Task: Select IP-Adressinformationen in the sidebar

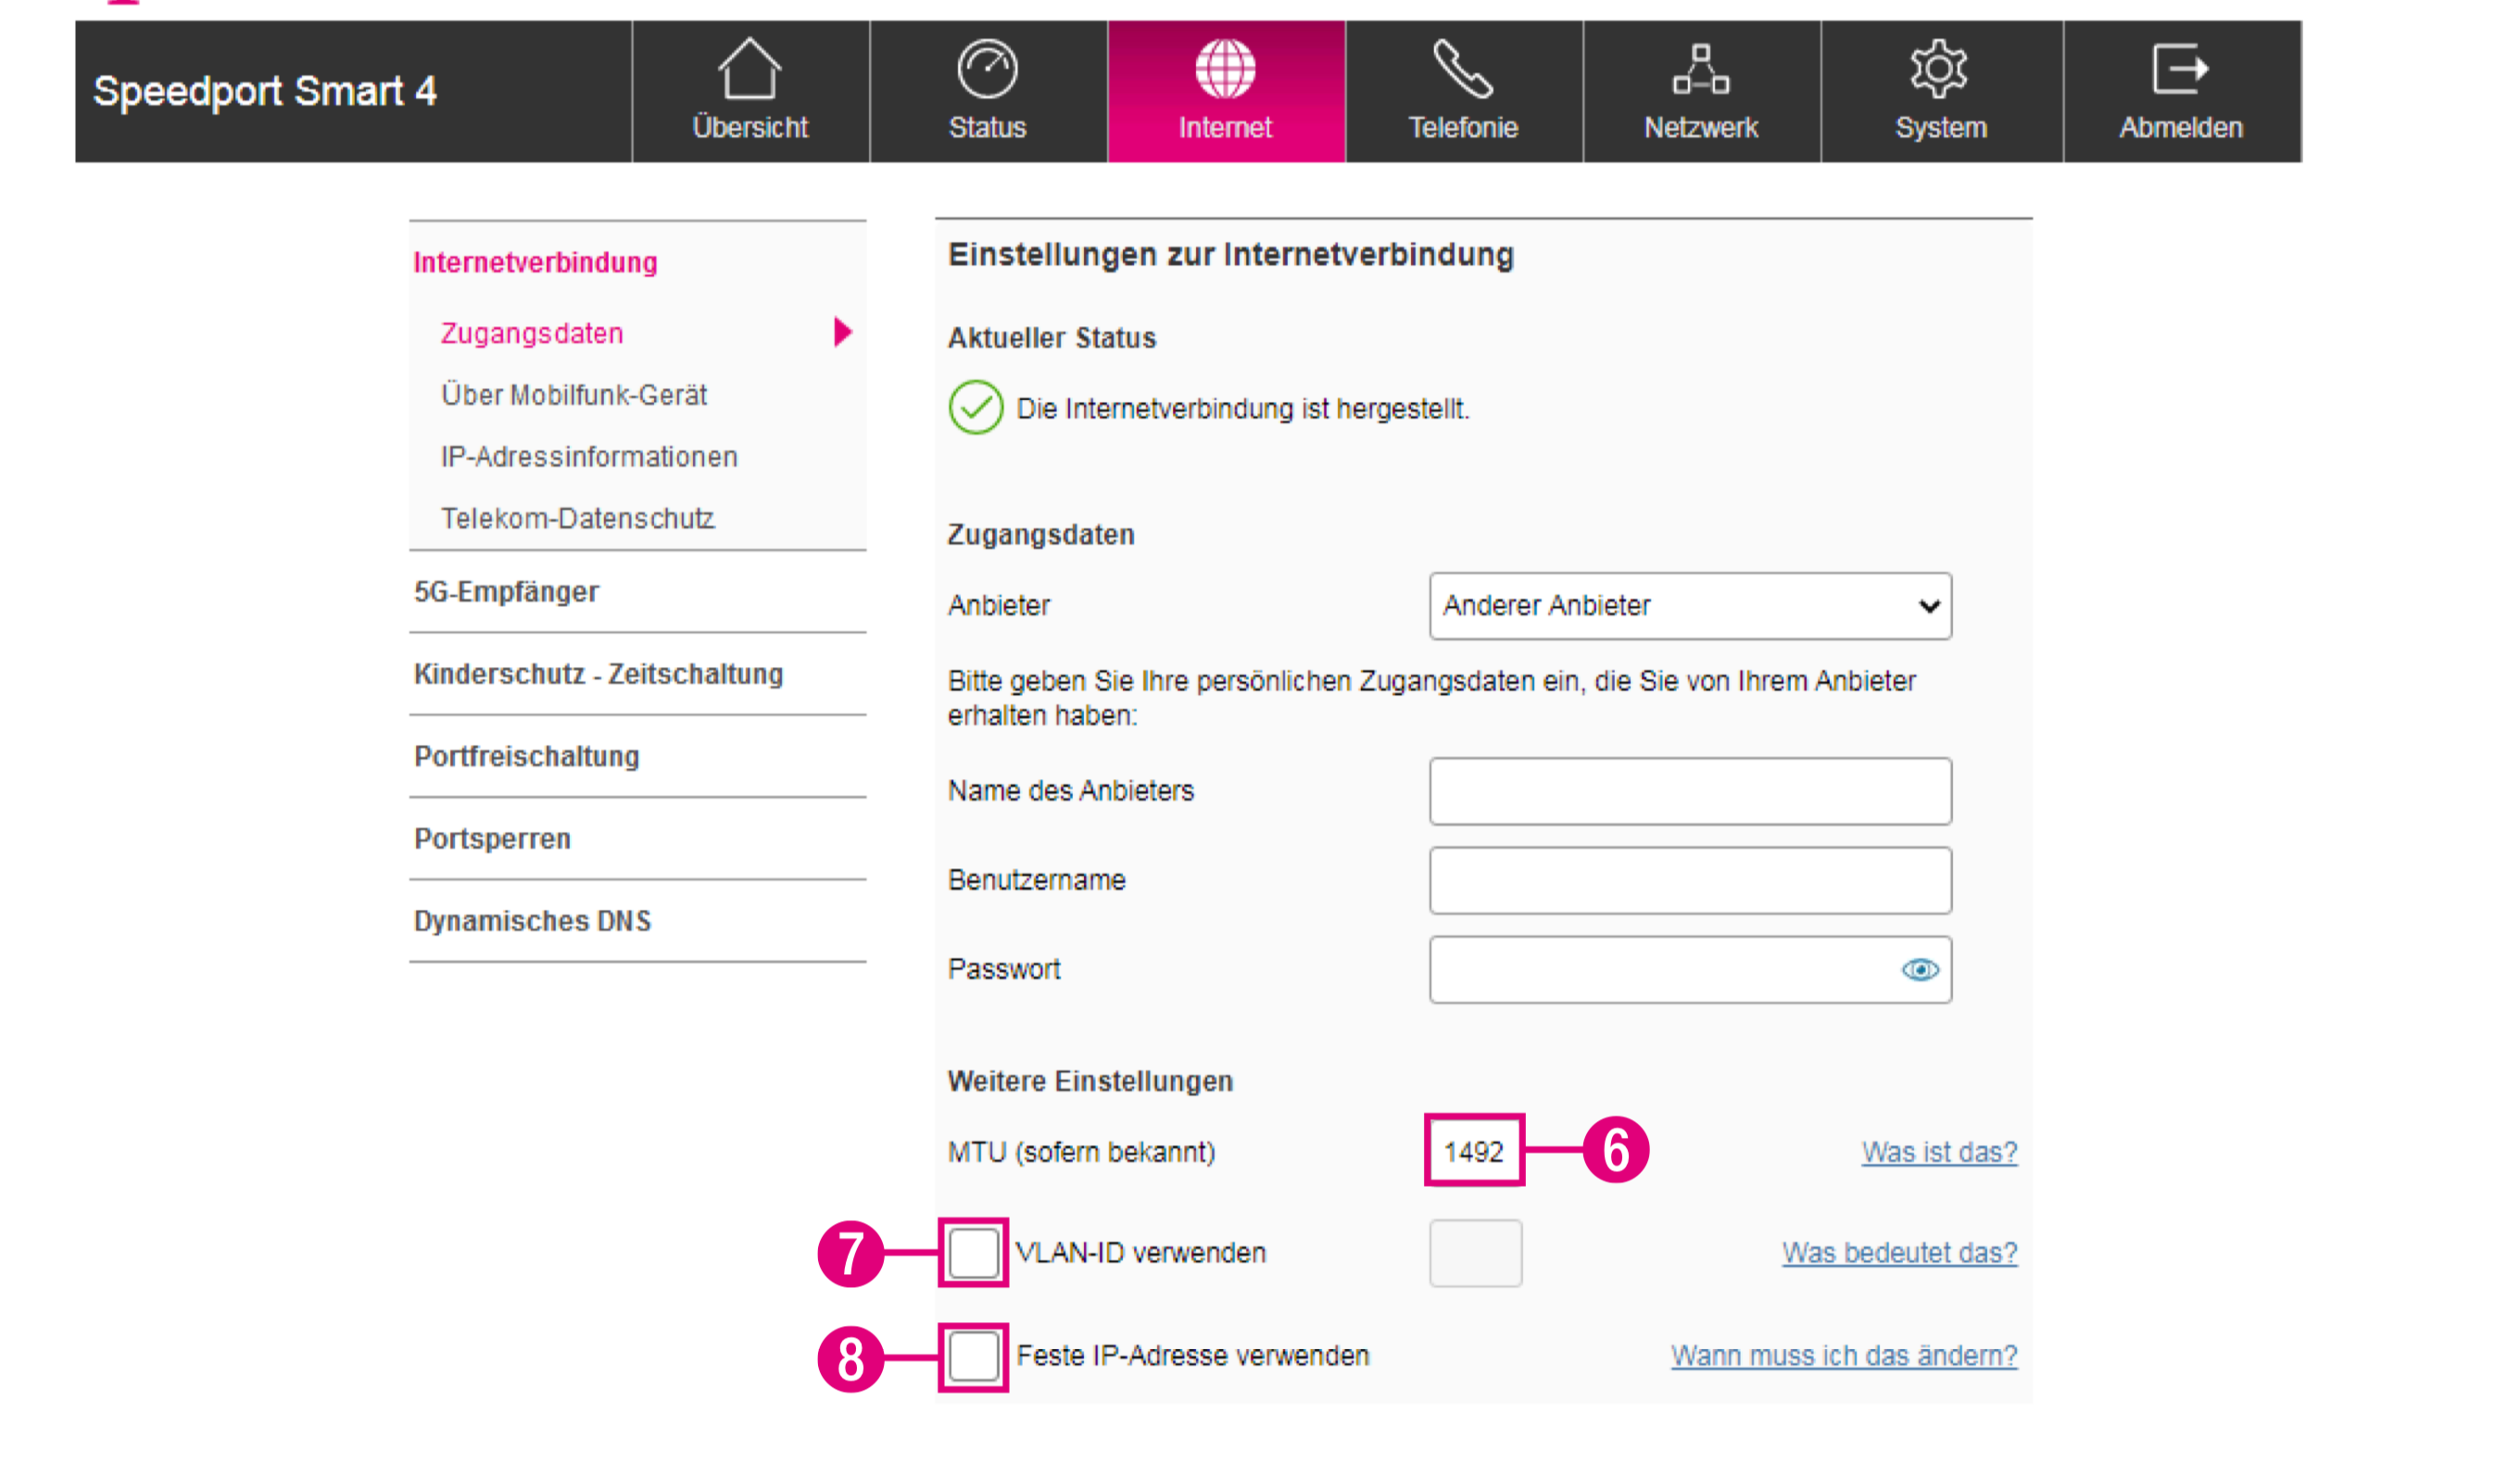Action: (x=590, y=457)
